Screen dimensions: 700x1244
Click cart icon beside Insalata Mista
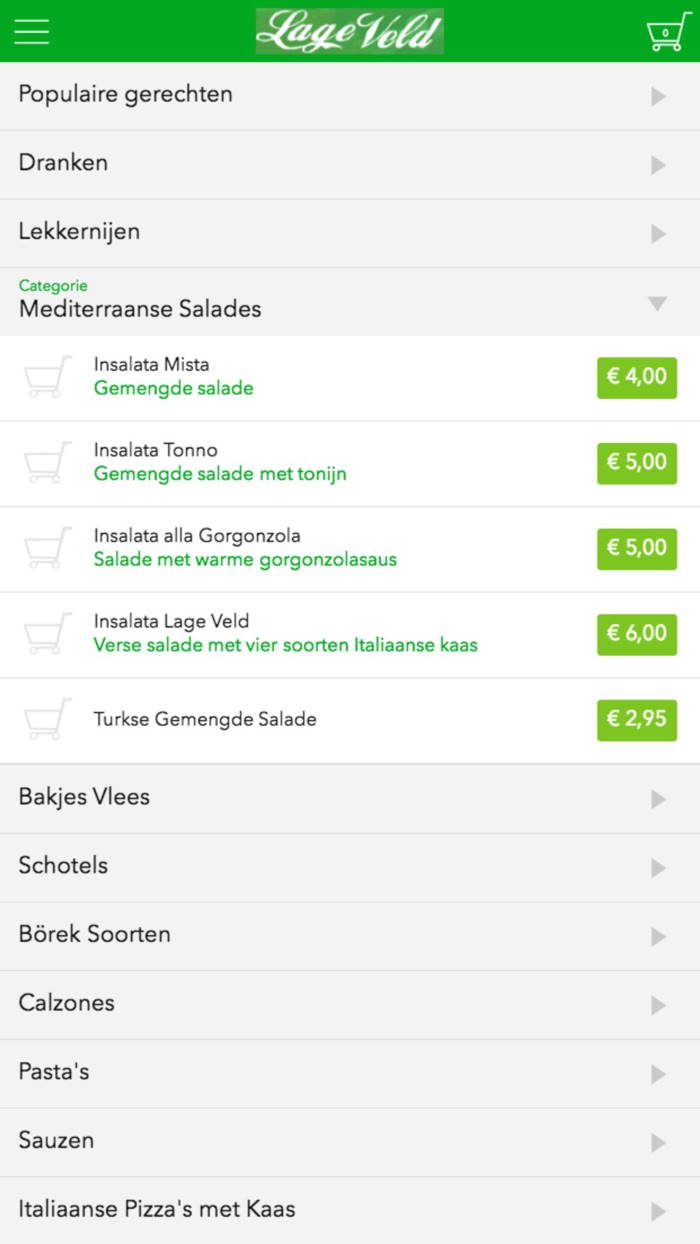click(48, 377)
